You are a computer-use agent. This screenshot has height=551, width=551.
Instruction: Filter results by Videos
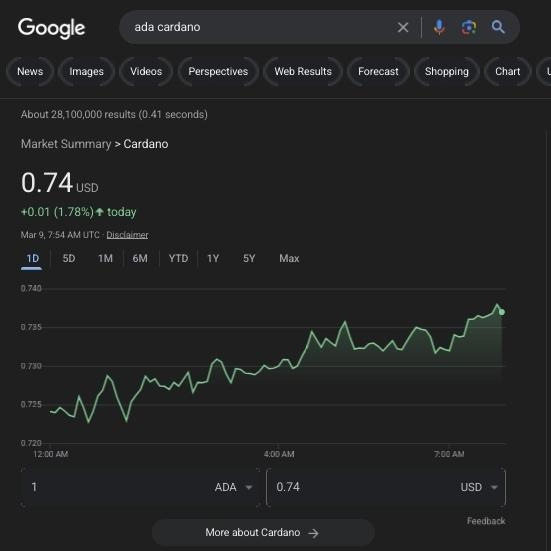[146, 71]
